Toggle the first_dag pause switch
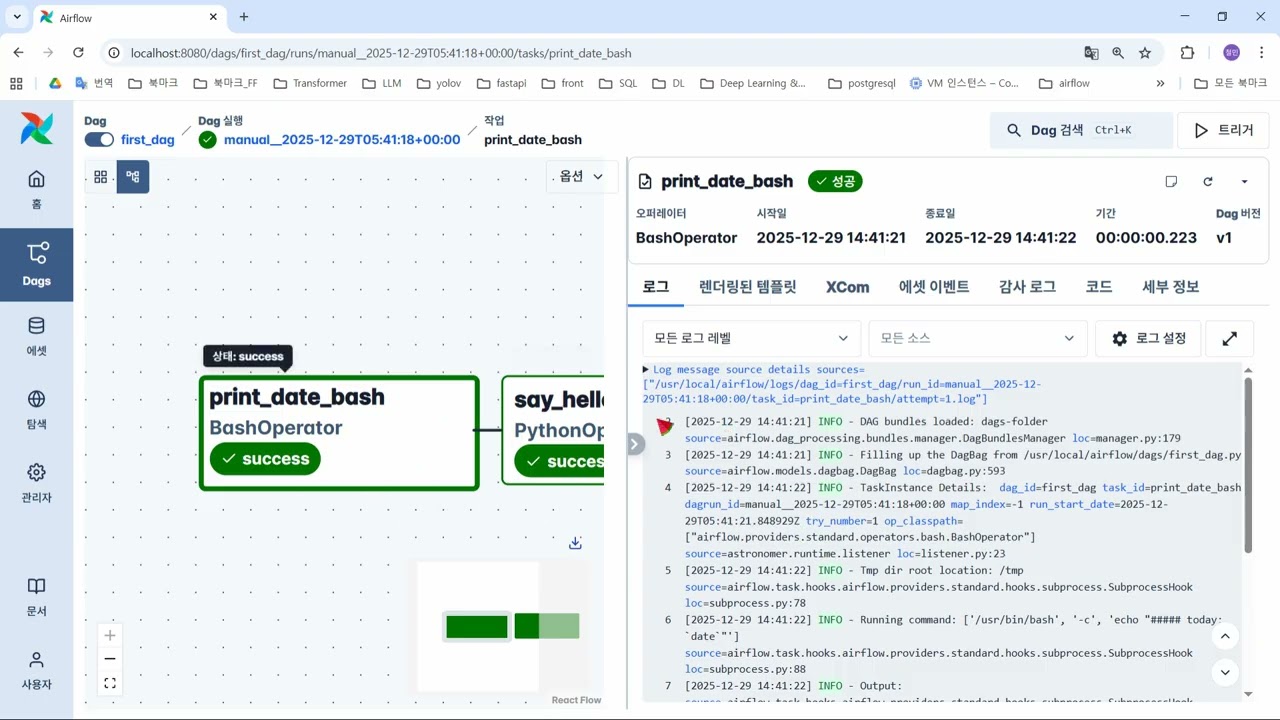Screen dimensions: 1280x720 99,140
